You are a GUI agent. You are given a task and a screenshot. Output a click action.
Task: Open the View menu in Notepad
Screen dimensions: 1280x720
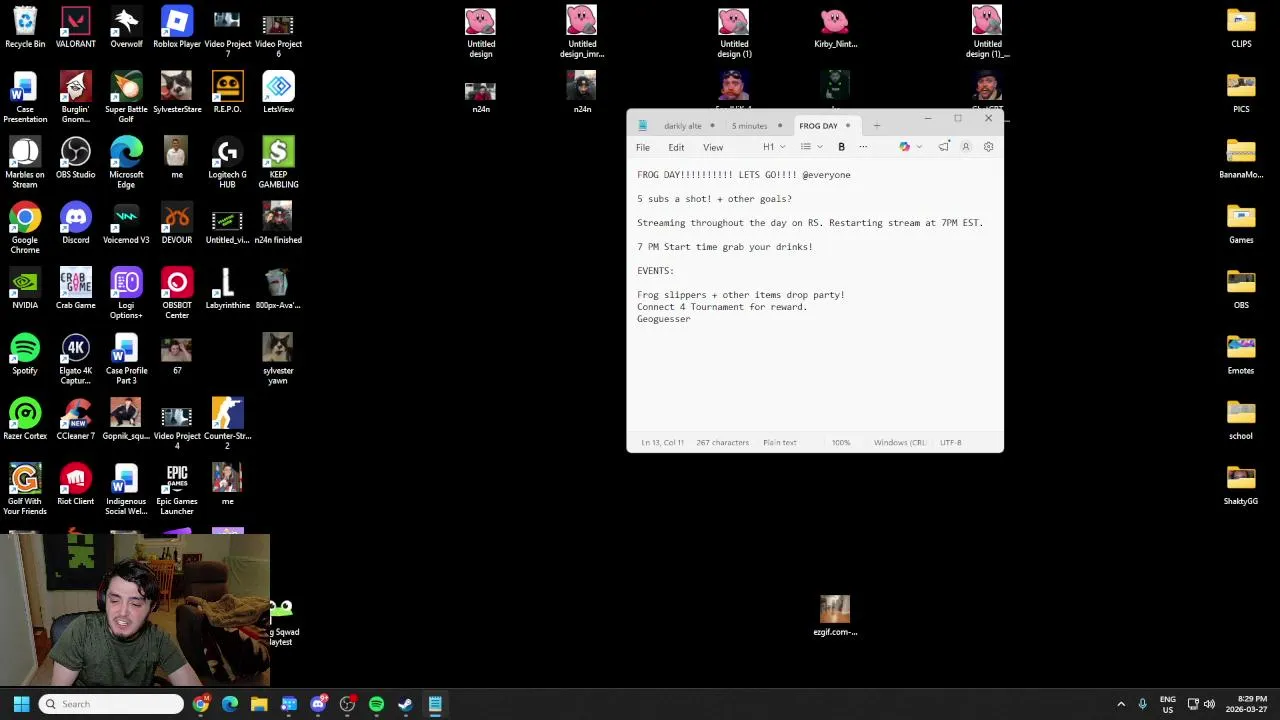713,147
